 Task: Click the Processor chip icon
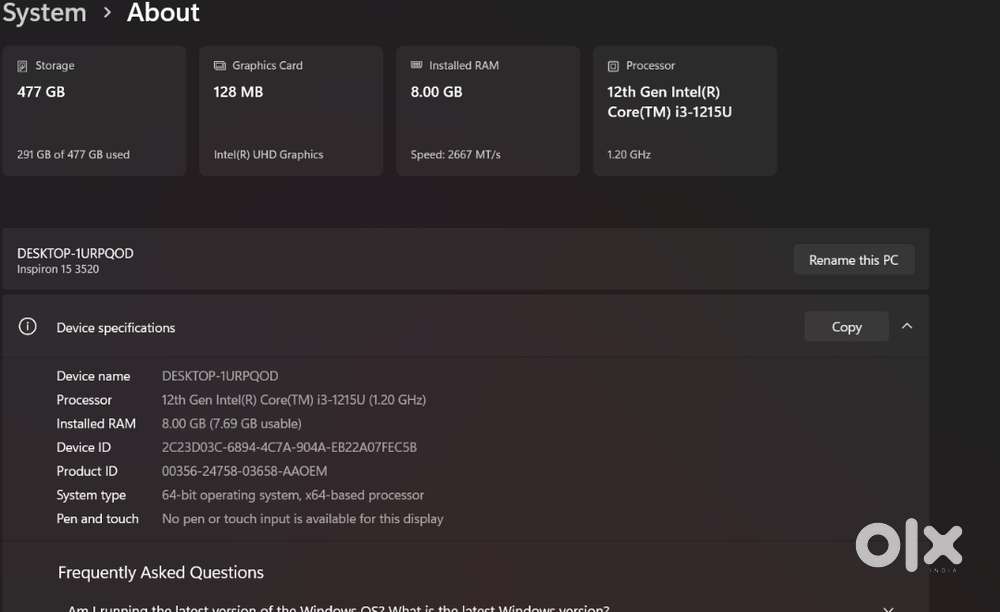[613, 66]
